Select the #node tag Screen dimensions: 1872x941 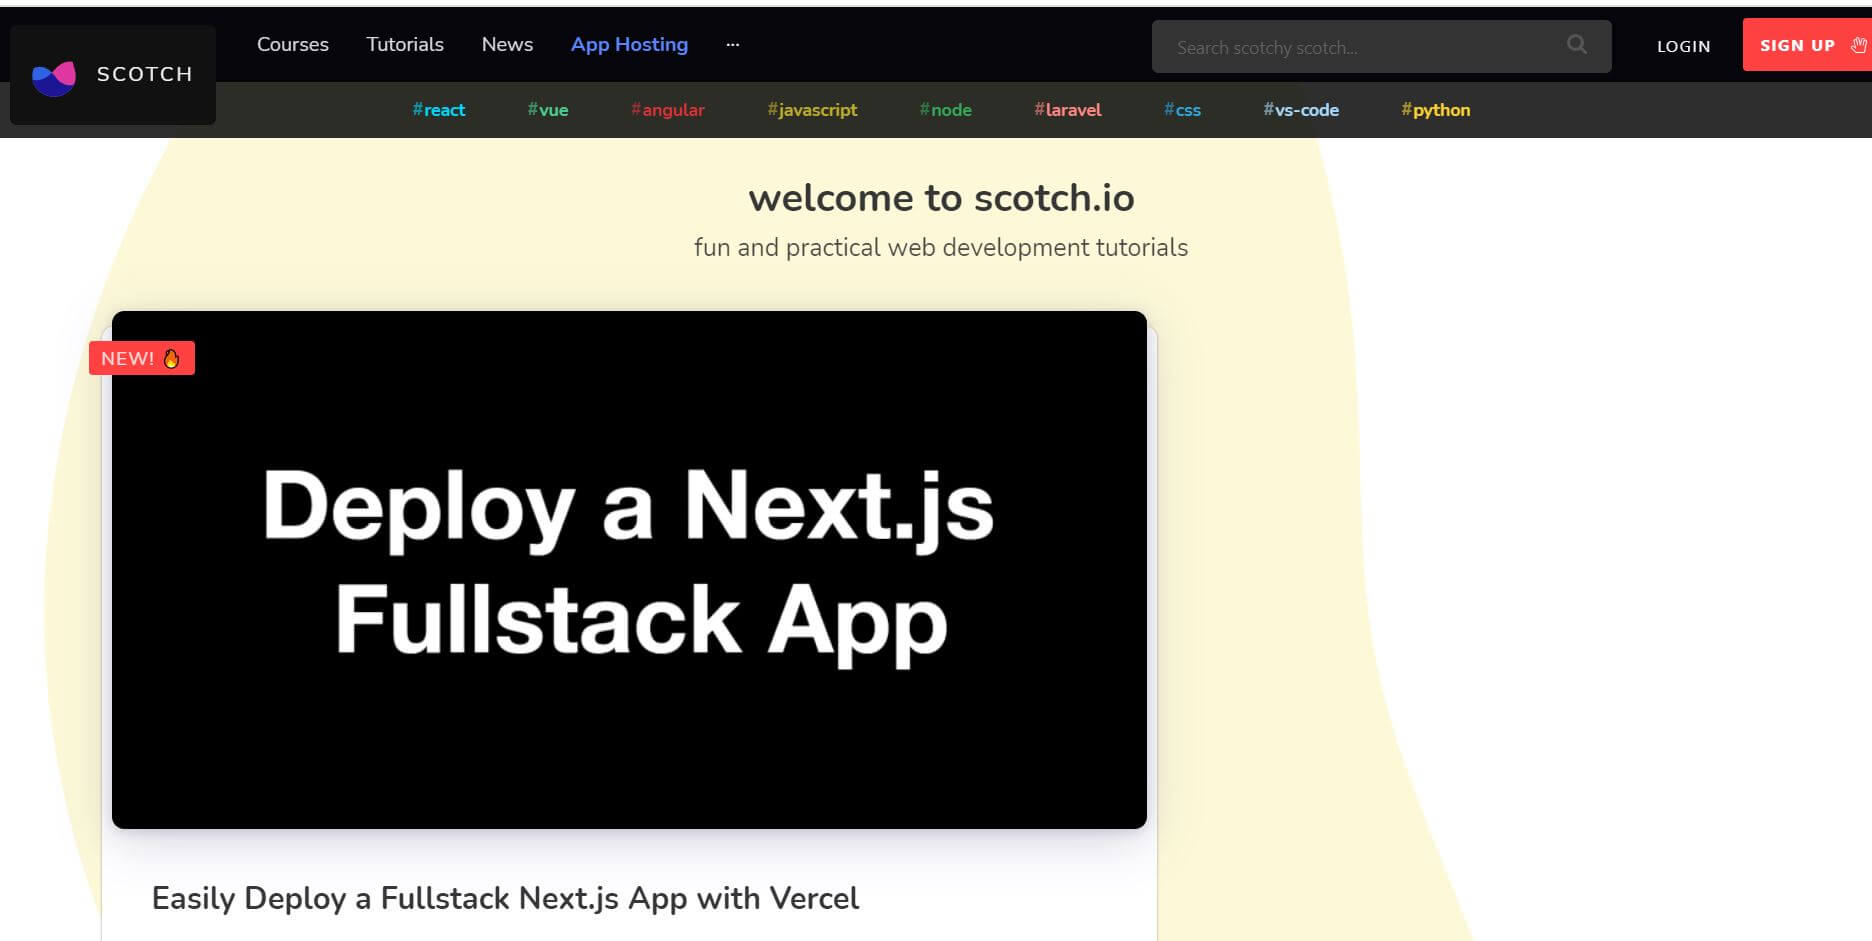point(946,110)
